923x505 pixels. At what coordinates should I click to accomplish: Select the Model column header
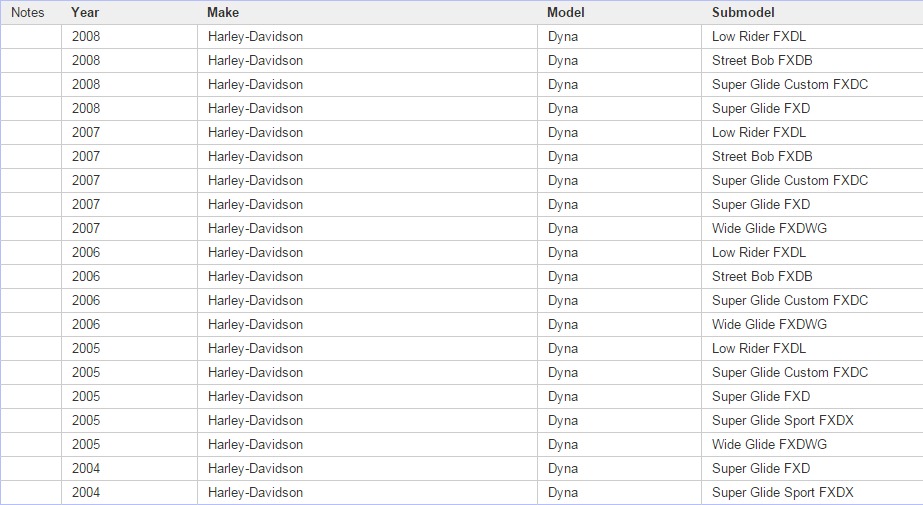565,13
